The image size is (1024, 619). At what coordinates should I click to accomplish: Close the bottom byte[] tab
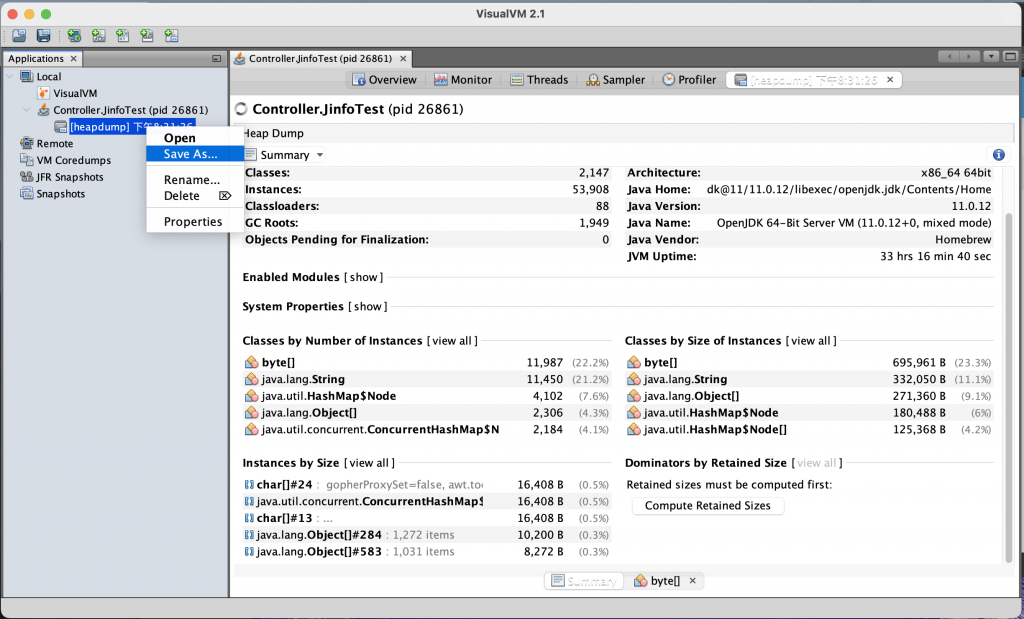693,581
